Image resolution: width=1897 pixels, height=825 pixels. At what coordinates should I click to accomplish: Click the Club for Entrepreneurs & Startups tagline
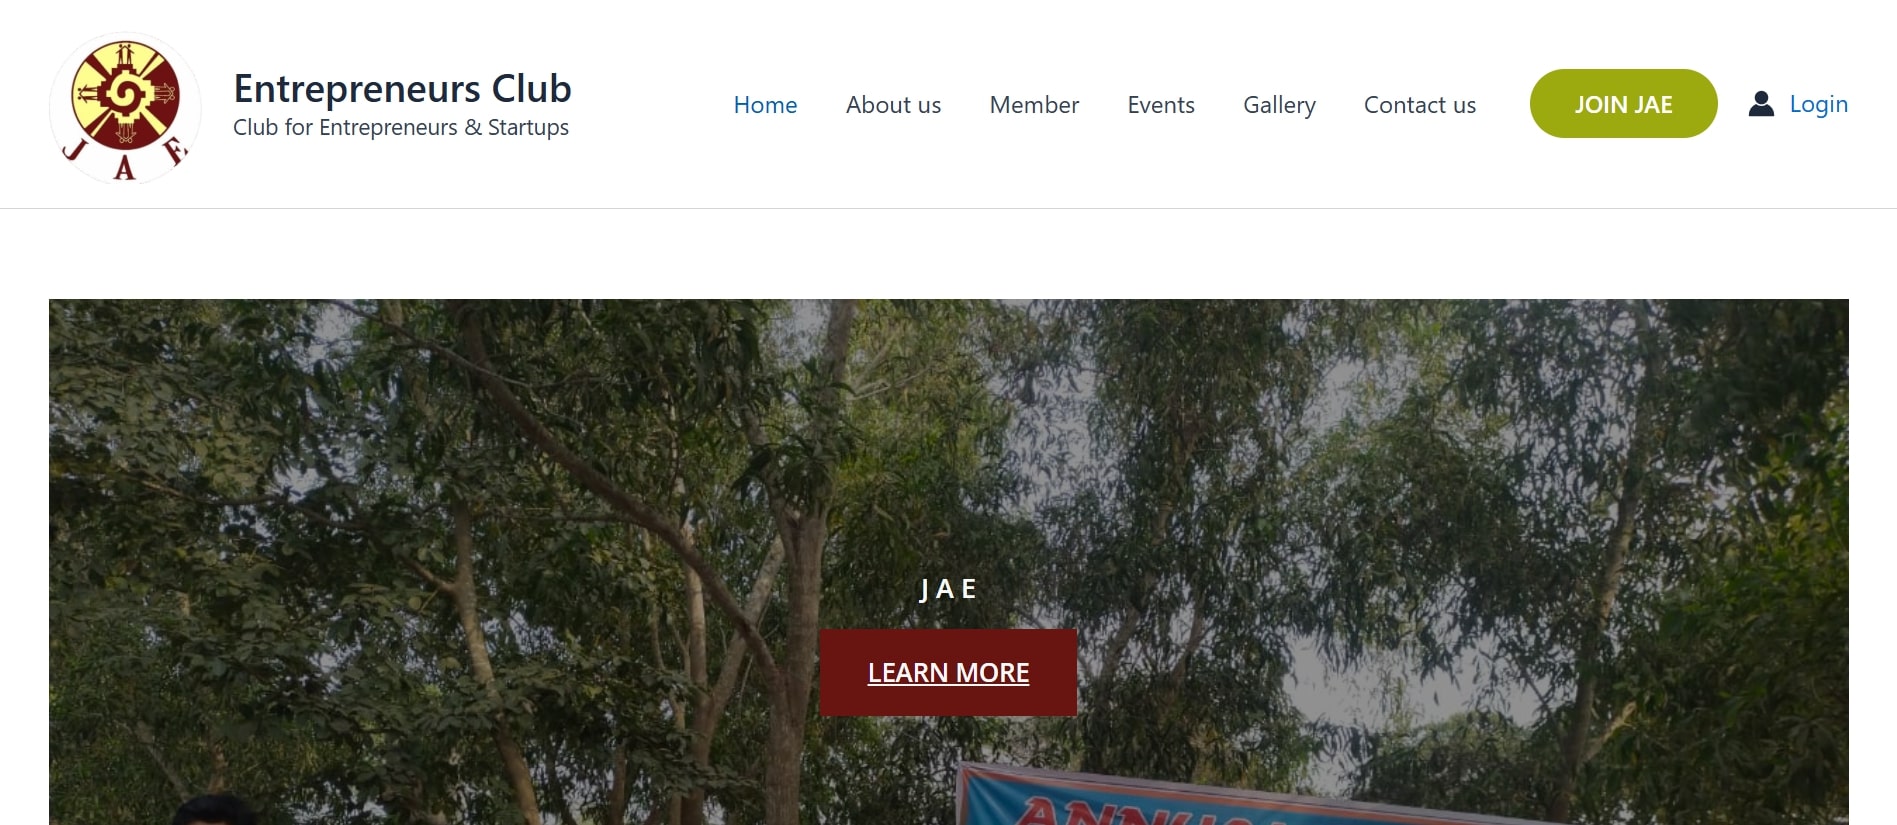(401, 127)
